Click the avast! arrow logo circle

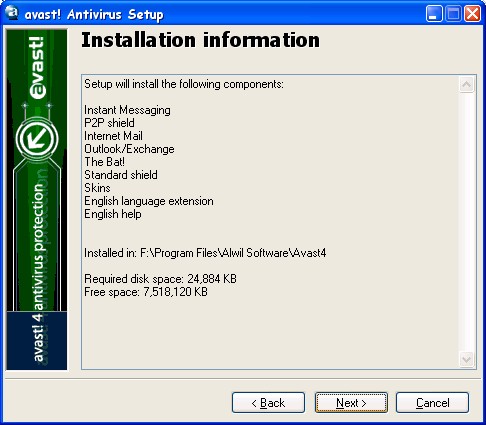point(37,139)
